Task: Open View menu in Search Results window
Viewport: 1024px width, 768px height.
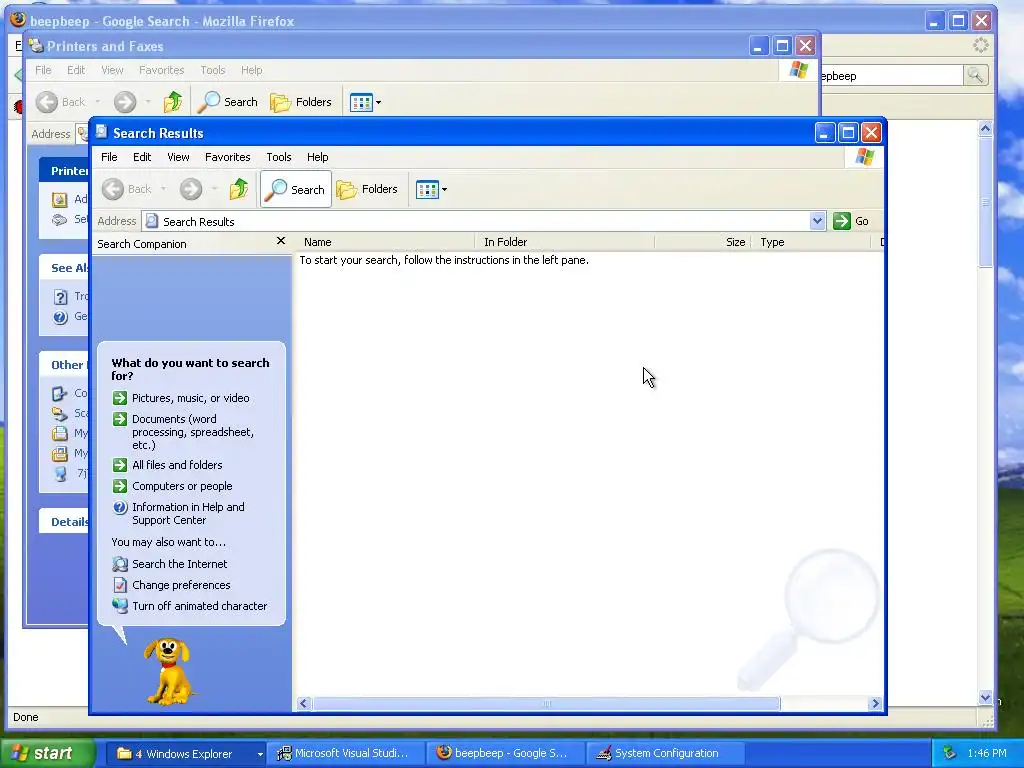Action: point(178,157)
